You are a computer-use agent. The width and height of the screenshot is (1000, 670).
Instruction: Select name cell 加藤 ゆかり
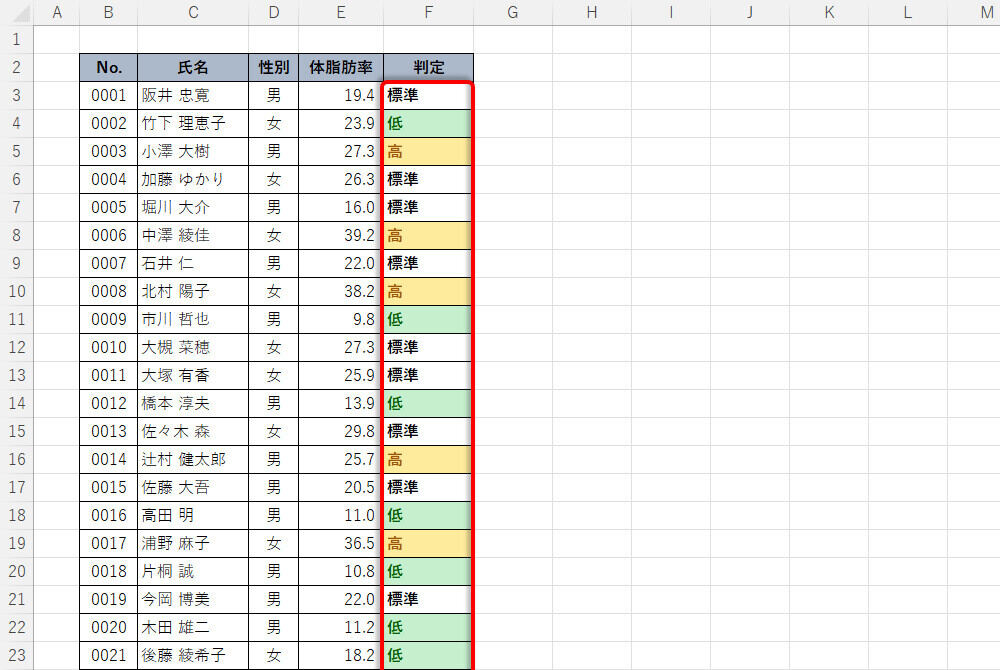click(x=193, y=180)
